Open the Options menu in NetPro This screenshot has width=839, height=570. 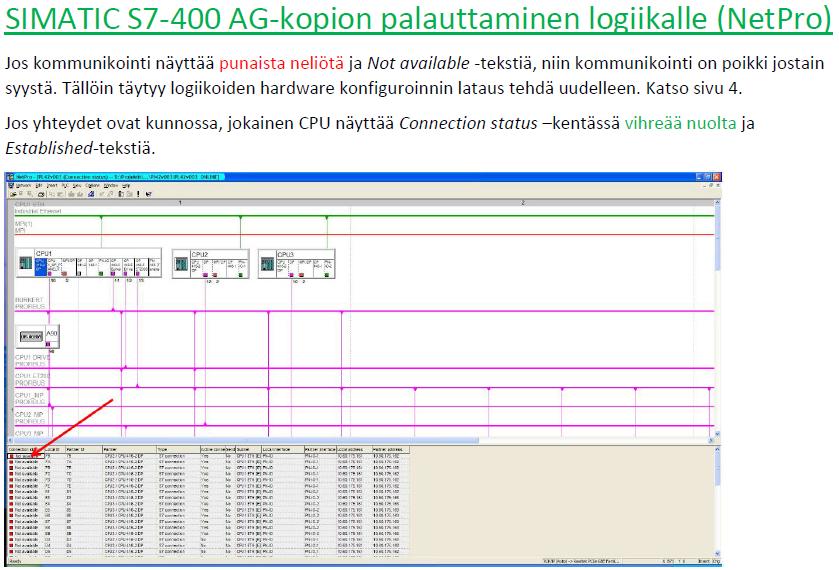(92, 185)
